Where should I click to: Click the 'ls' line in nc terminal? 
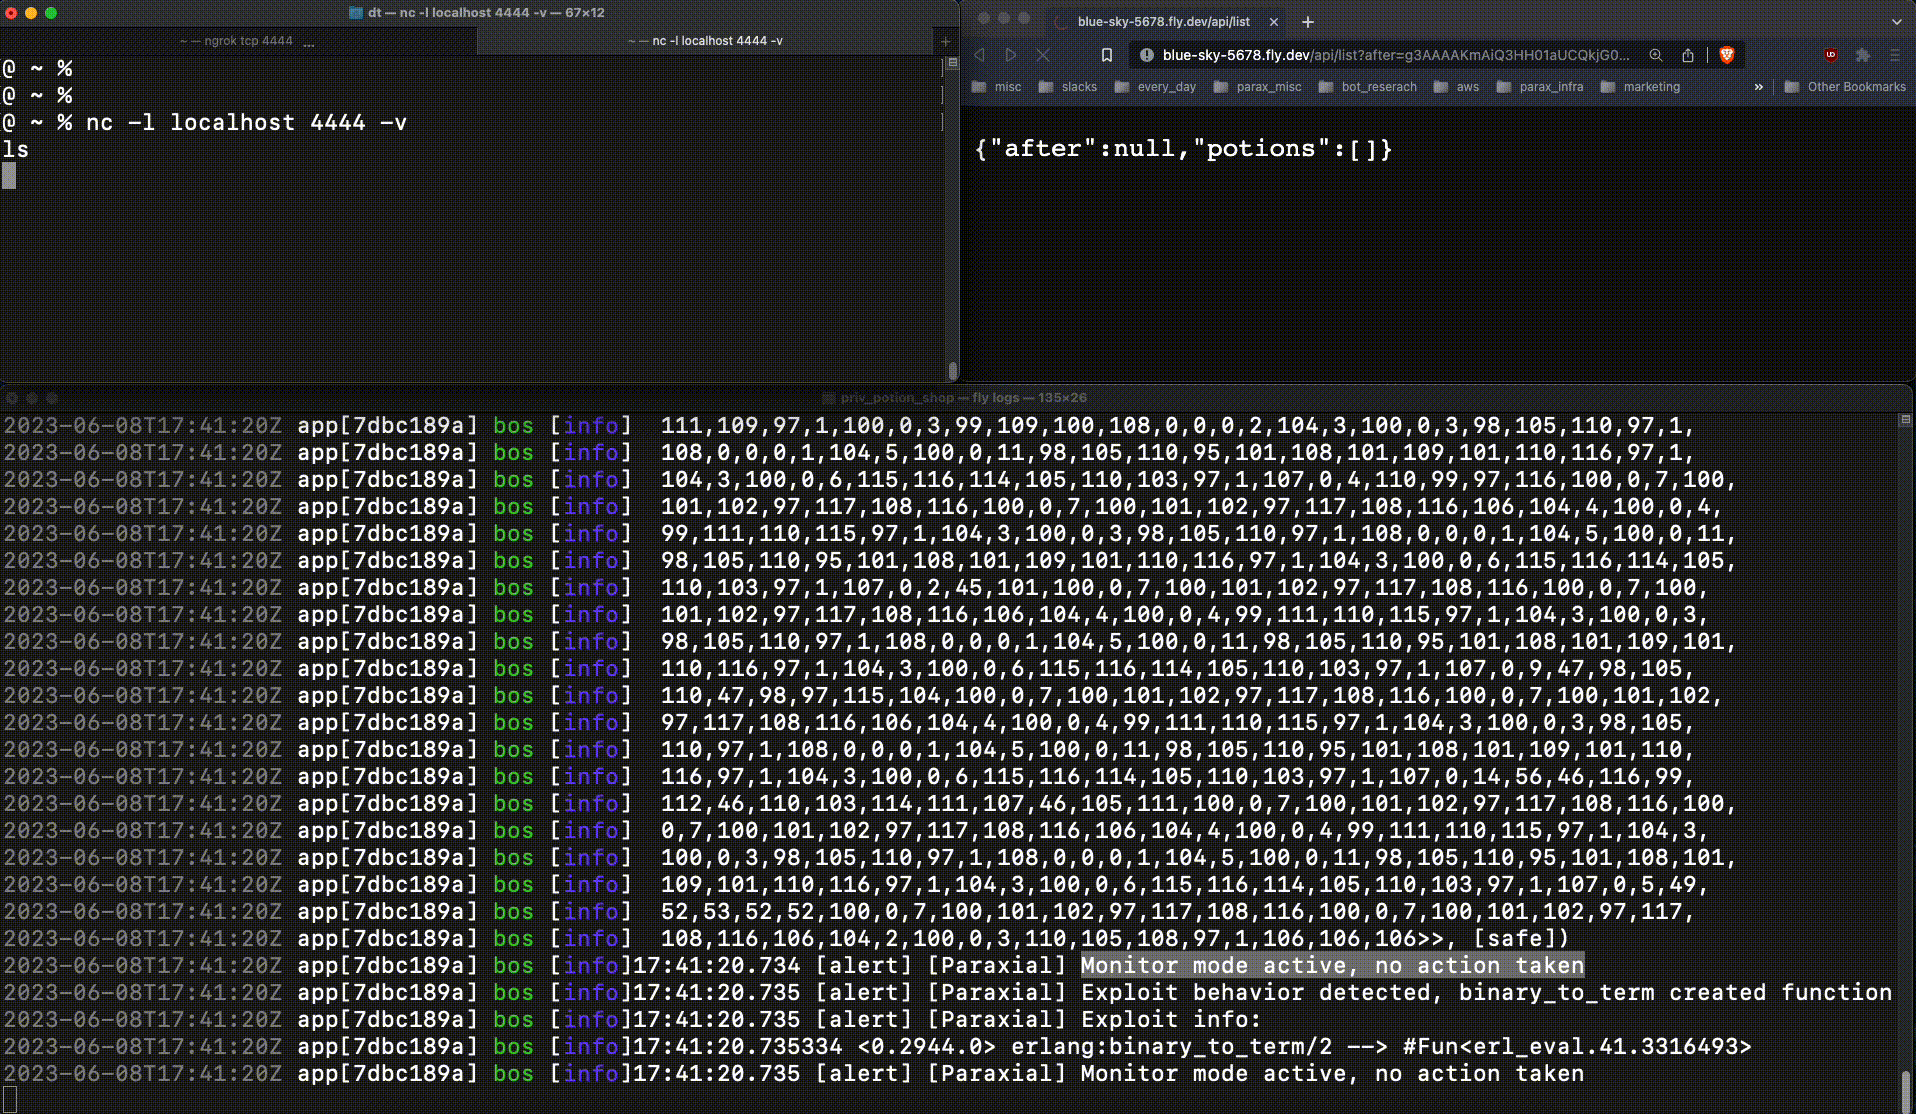coord(16,150)
